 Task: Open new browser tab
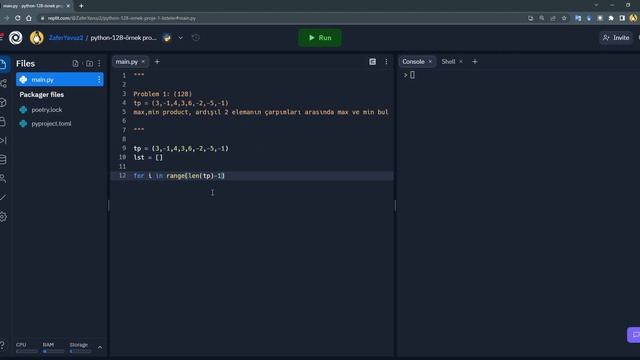81,6
